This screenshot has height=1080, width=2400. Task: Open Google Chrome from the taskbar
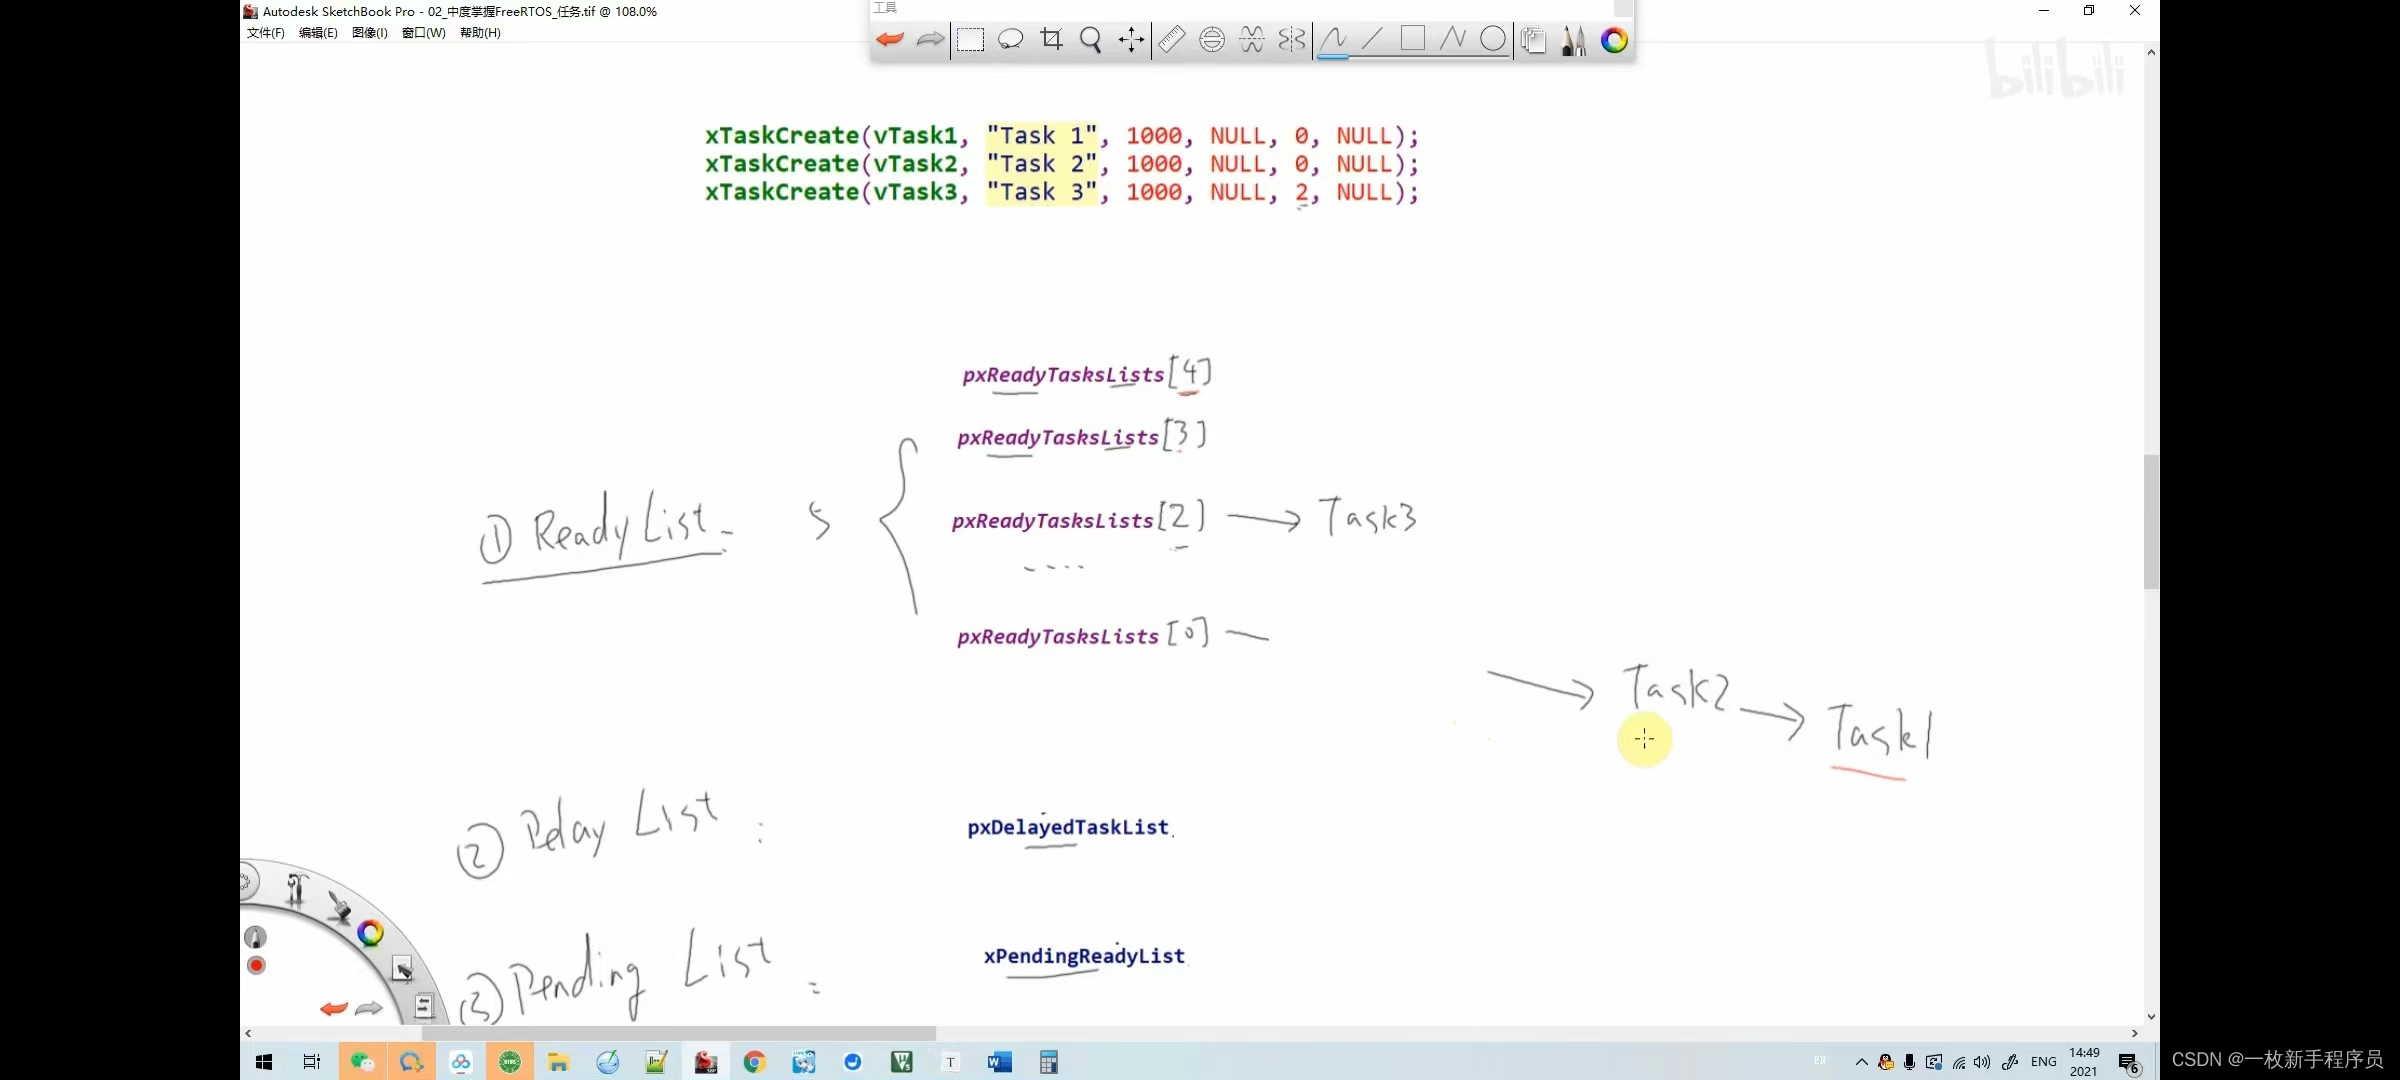pos(754,1062)
